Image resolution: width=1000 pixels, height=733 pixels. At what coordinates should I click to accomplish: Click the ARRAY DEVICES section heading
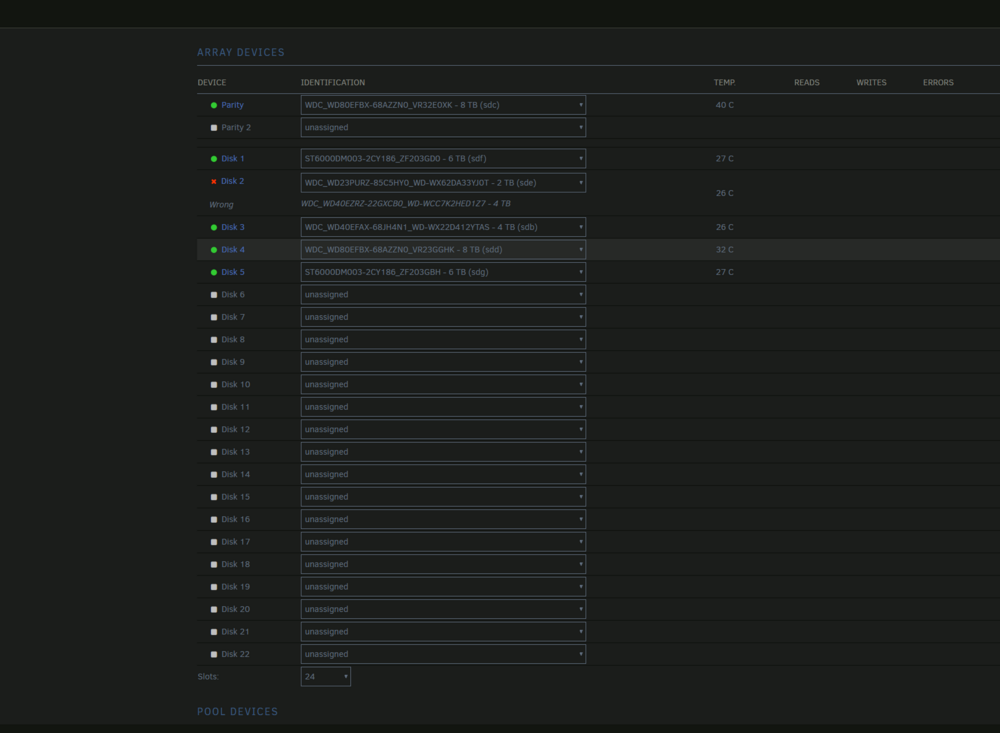pos(241,53)
